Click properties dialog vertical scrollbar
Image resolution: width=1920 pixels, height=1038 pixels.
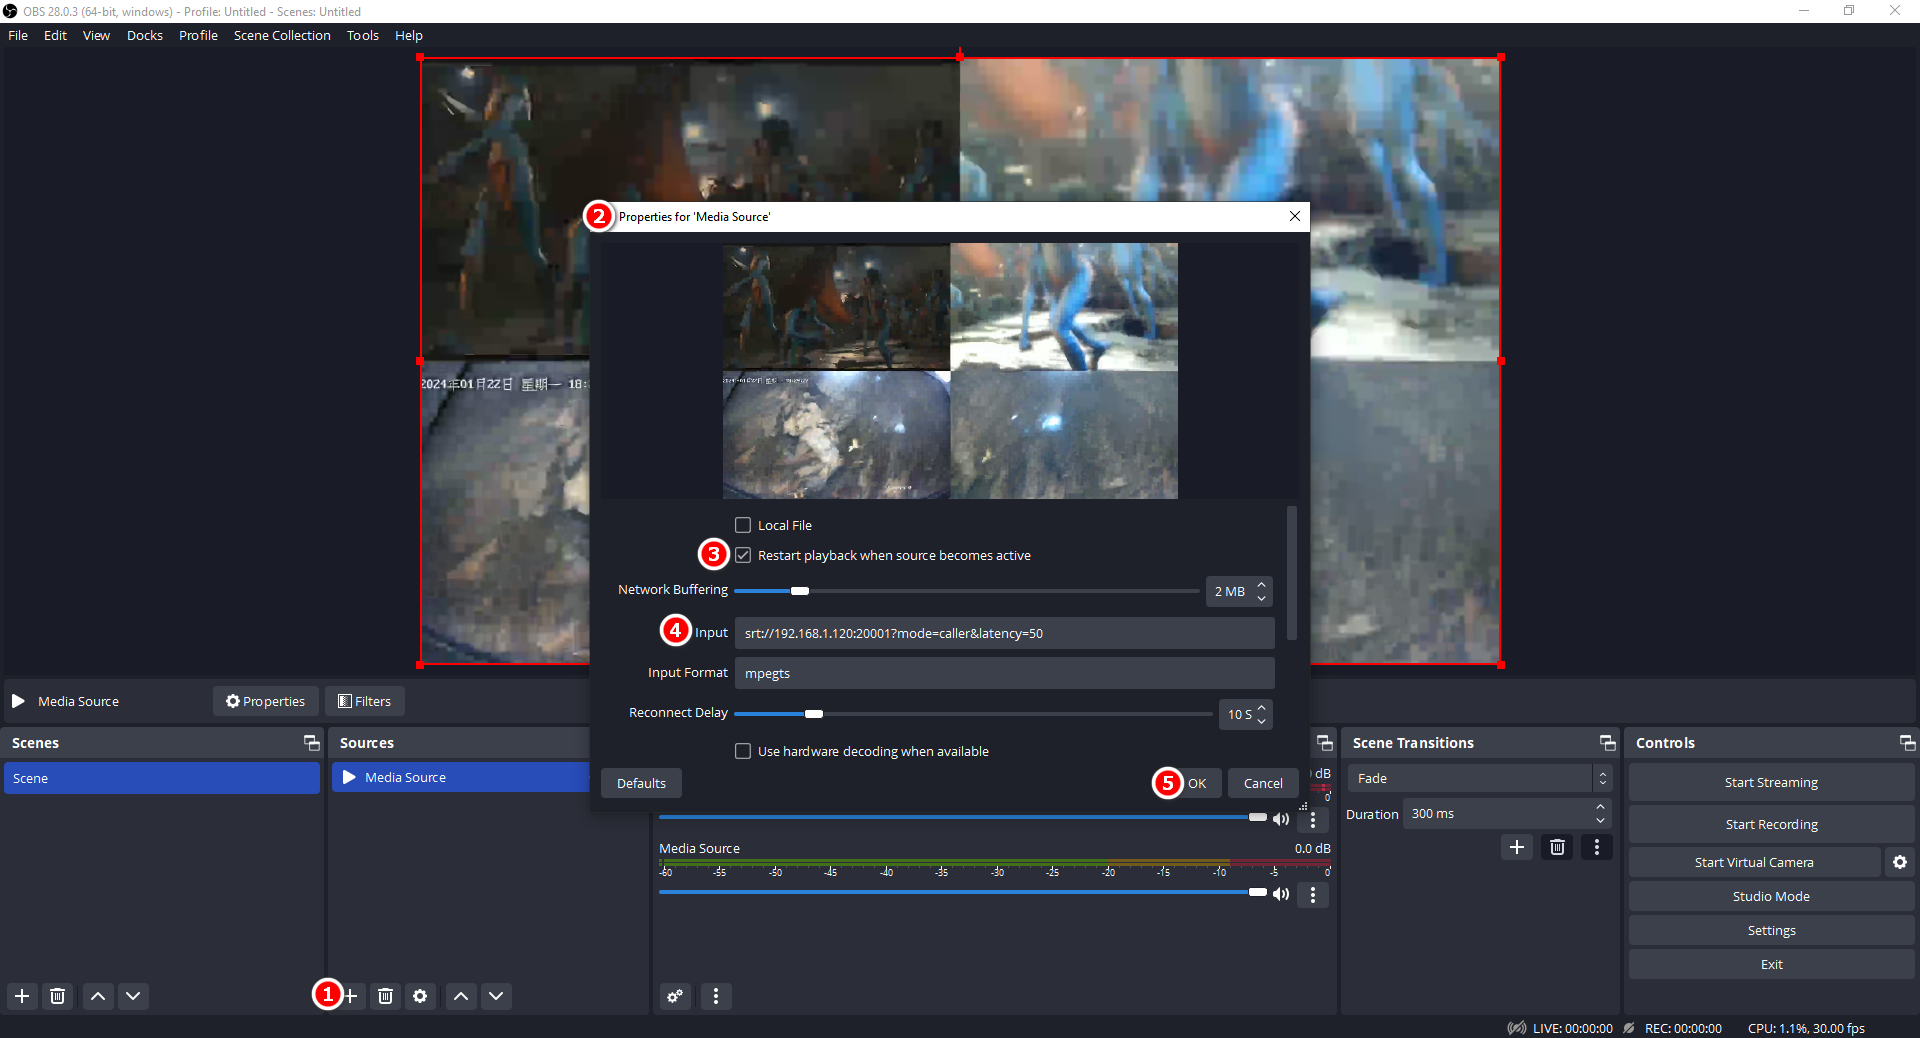pyautogui.click(x=1292, y=573)
